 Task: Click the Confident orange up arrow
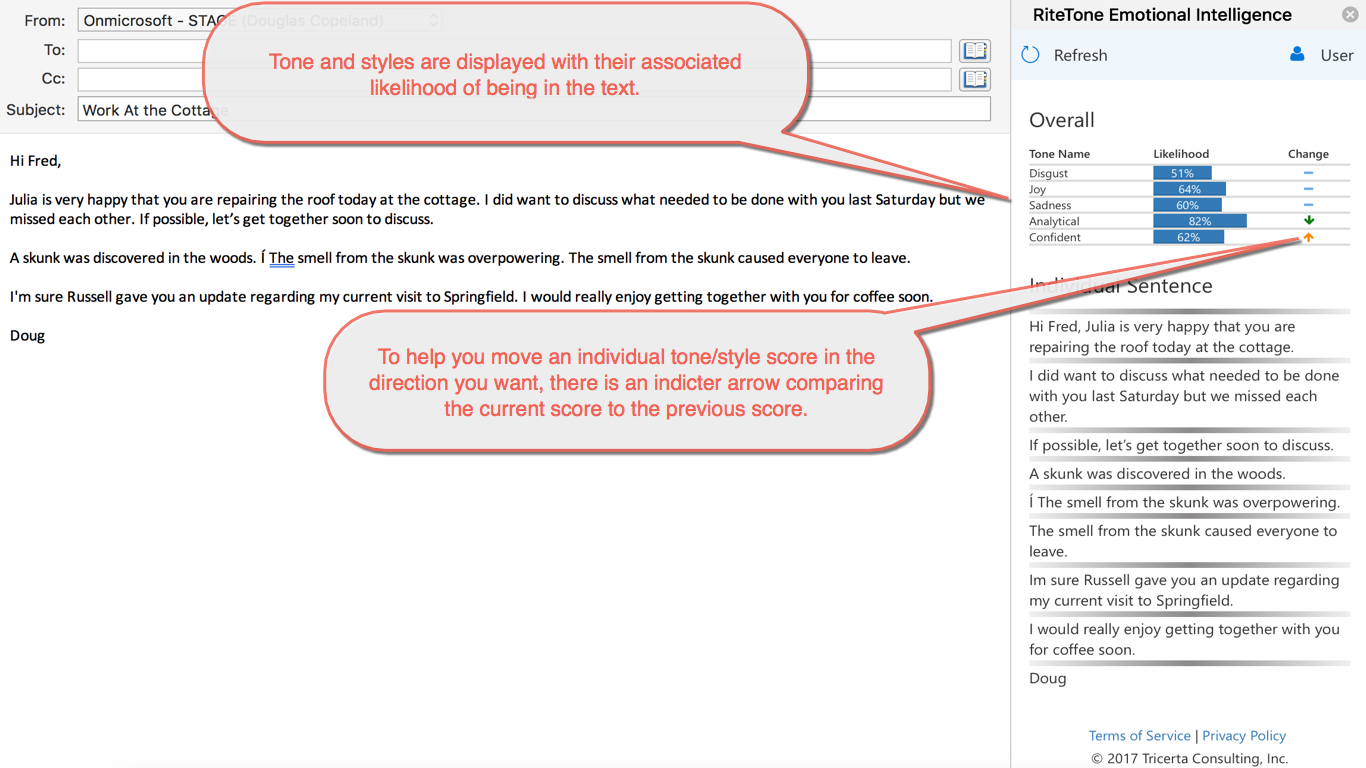pyautogui.click(x=1308, y=237)
